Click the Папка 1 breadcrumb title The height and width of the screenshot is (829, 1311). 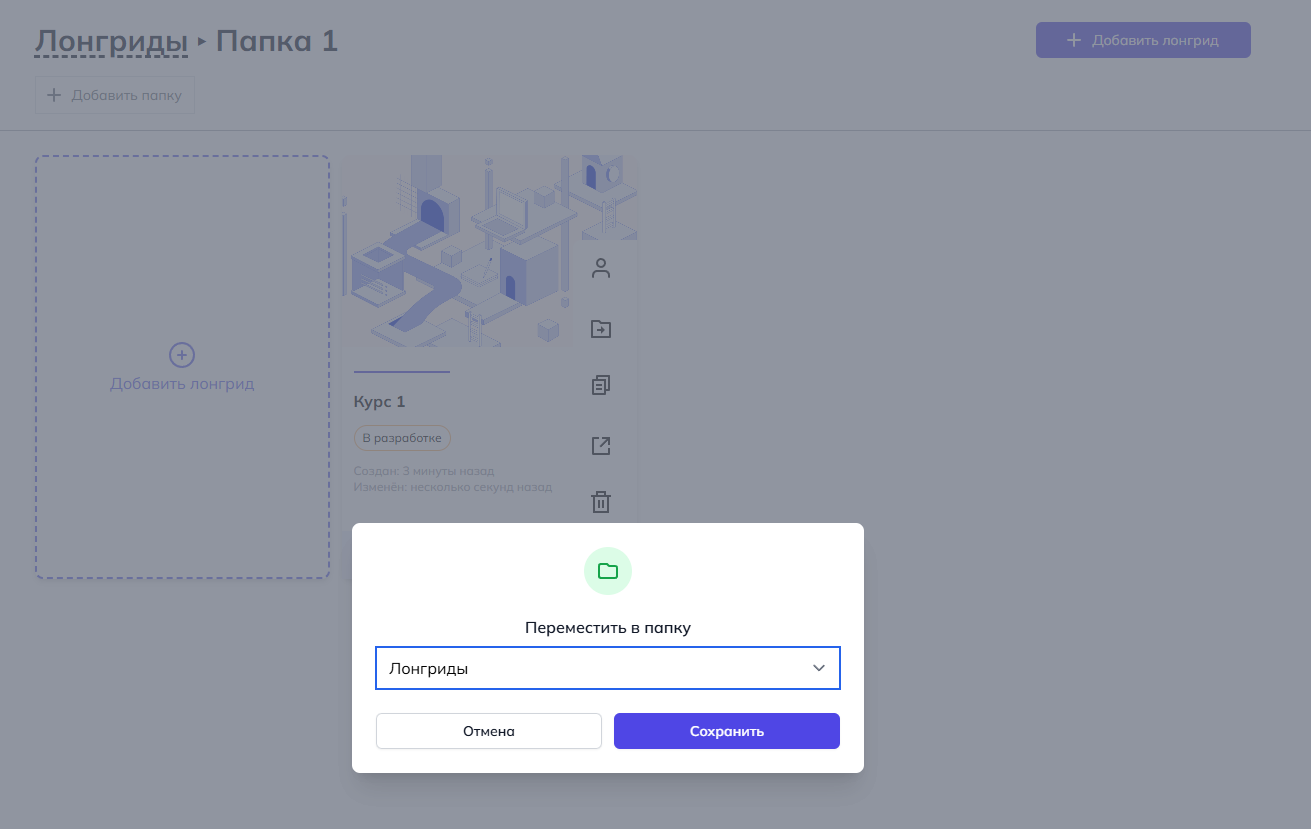(x=277, y=41)
